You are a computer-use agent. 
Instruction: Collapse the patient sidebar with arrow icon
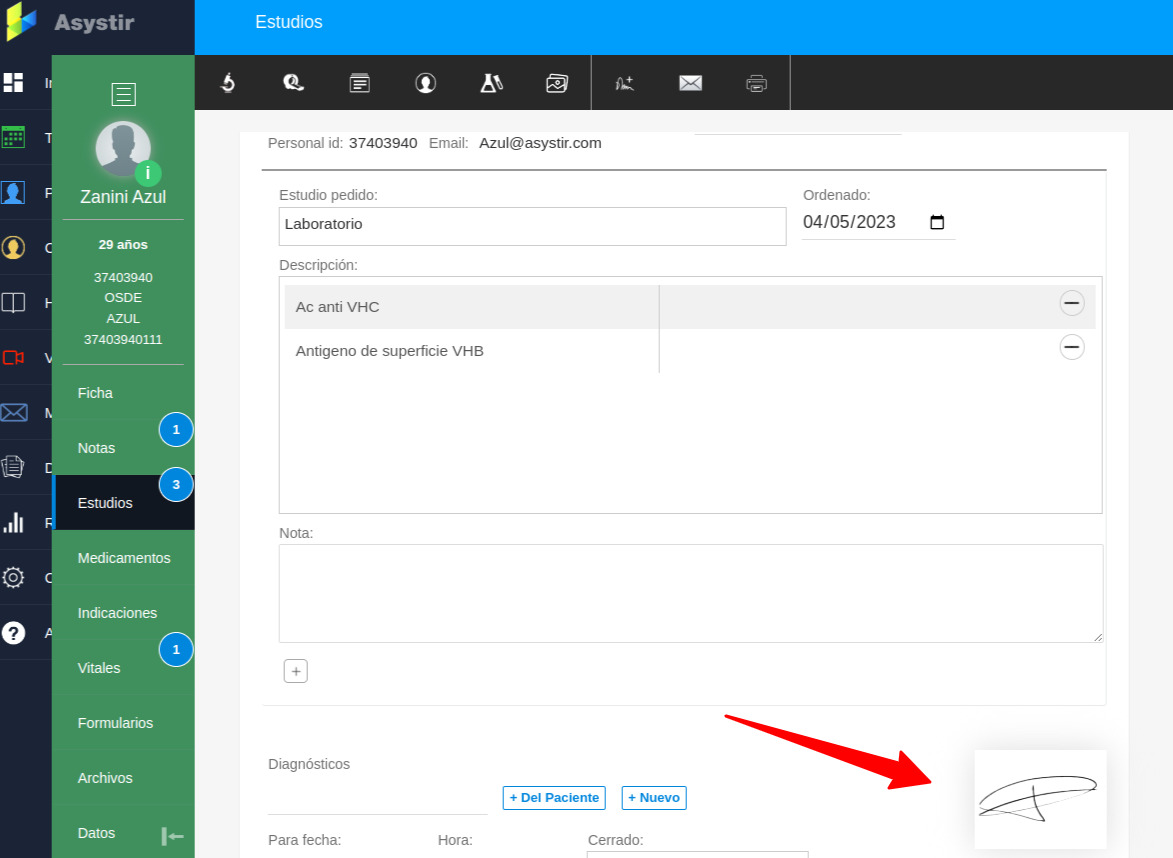tap(172, 836)
